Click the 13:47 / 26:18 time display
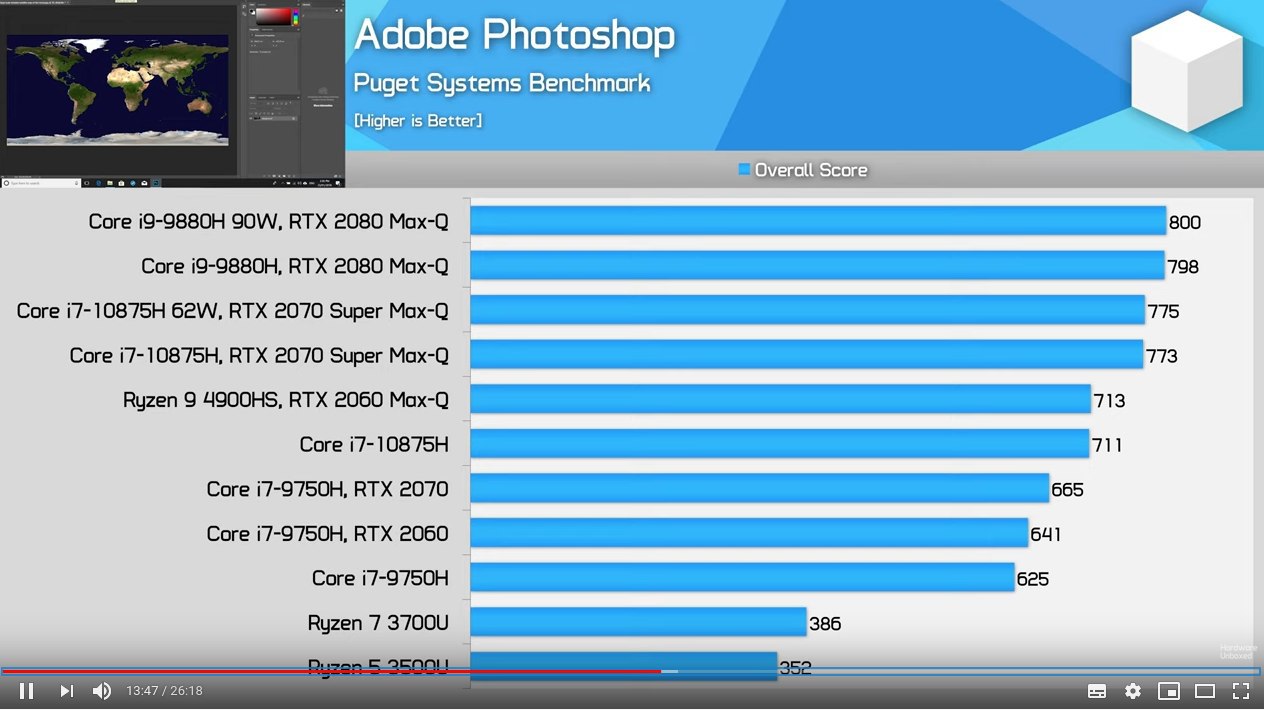This screenshot has width=1264, height=710. [x=164, y=691]
